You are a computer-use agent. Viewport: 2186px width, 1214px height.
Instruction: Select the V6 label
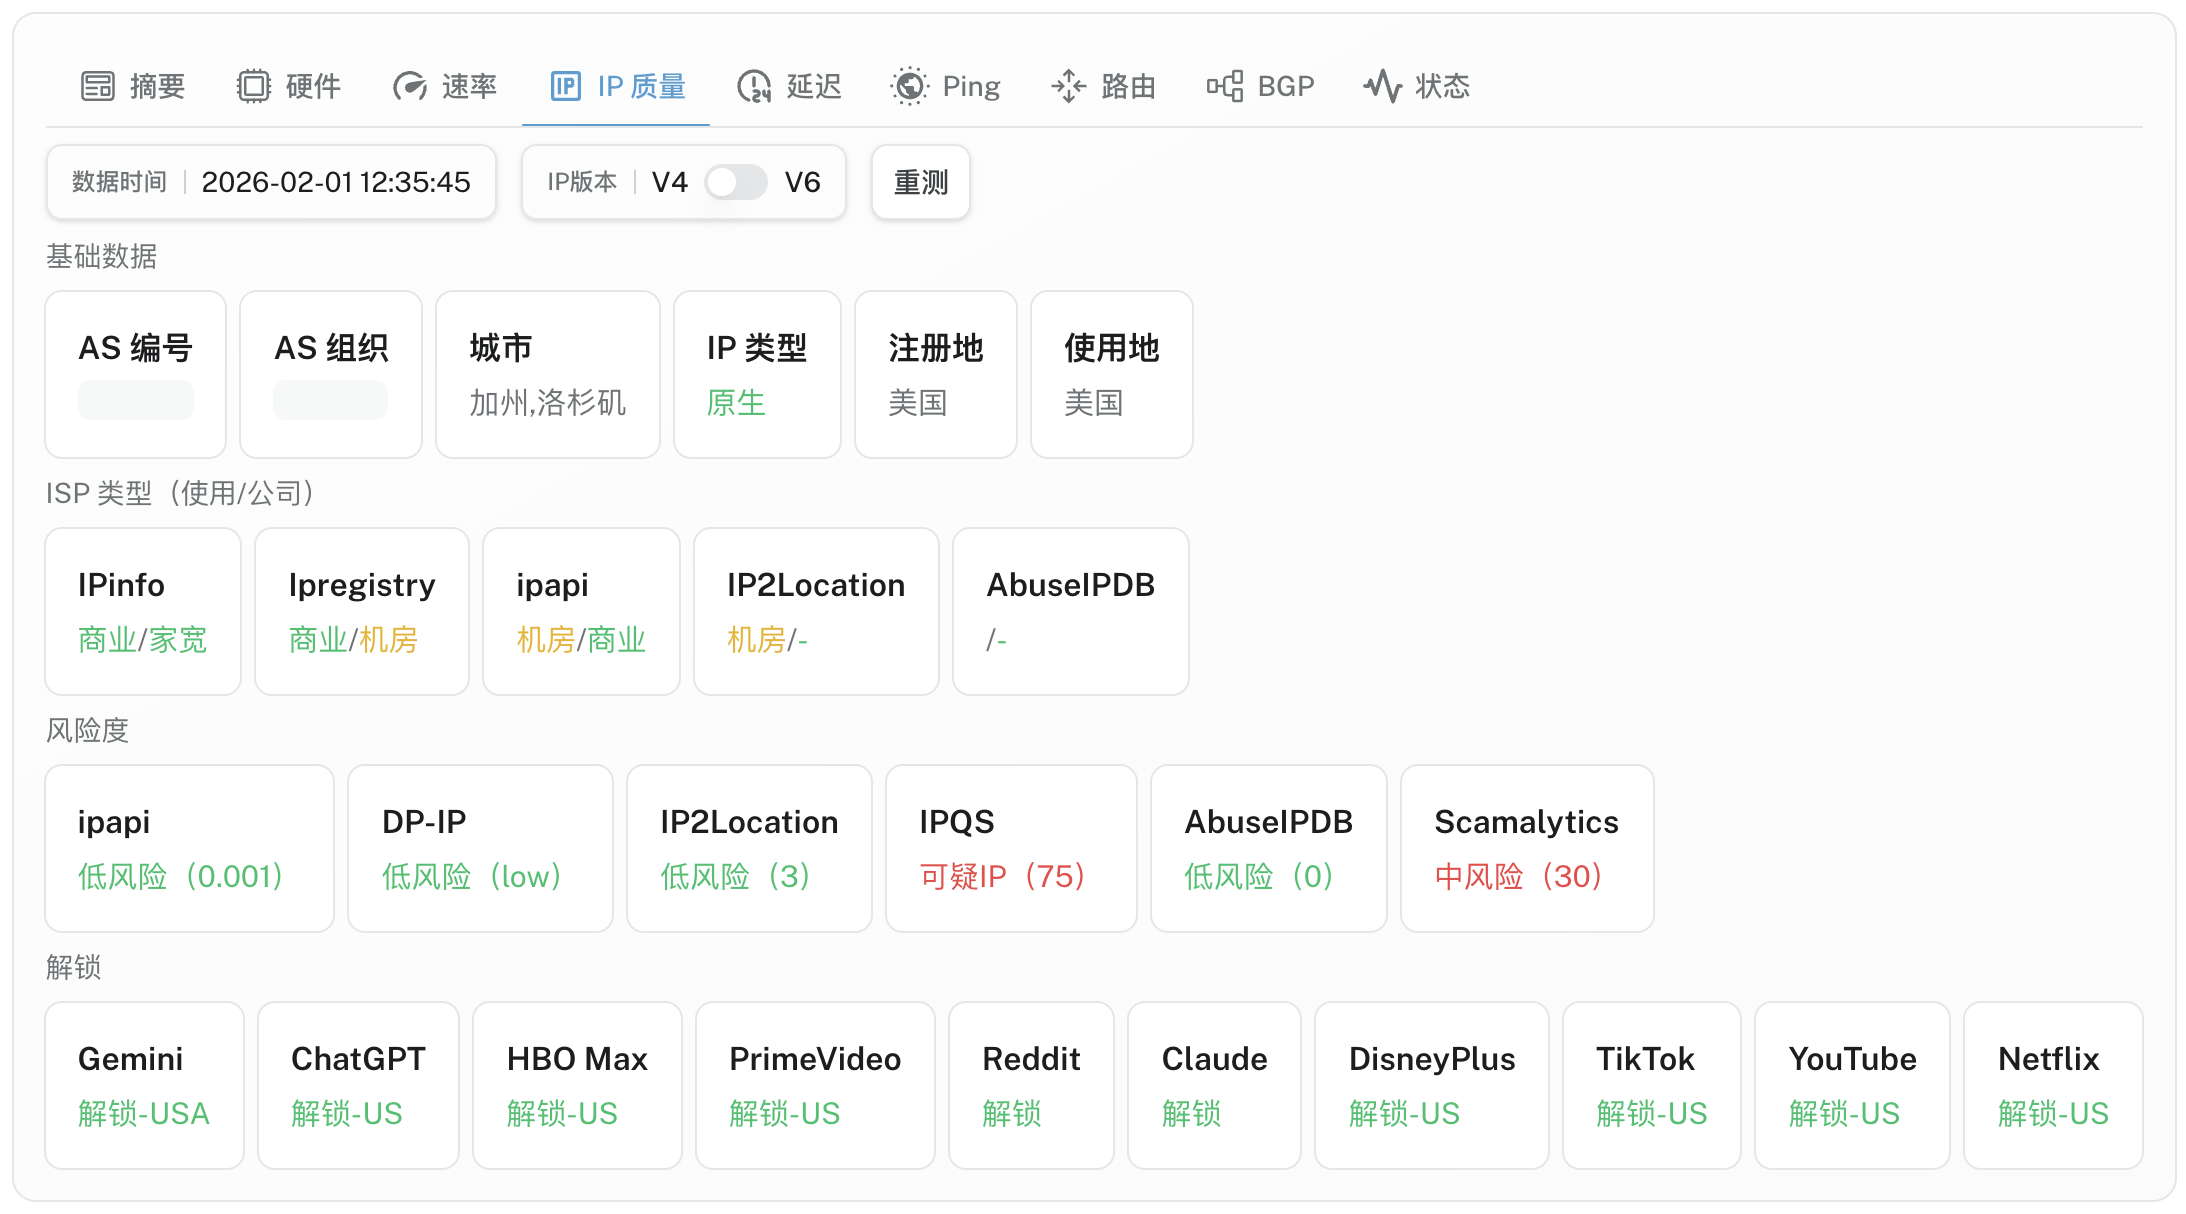[x=802, y=182]
